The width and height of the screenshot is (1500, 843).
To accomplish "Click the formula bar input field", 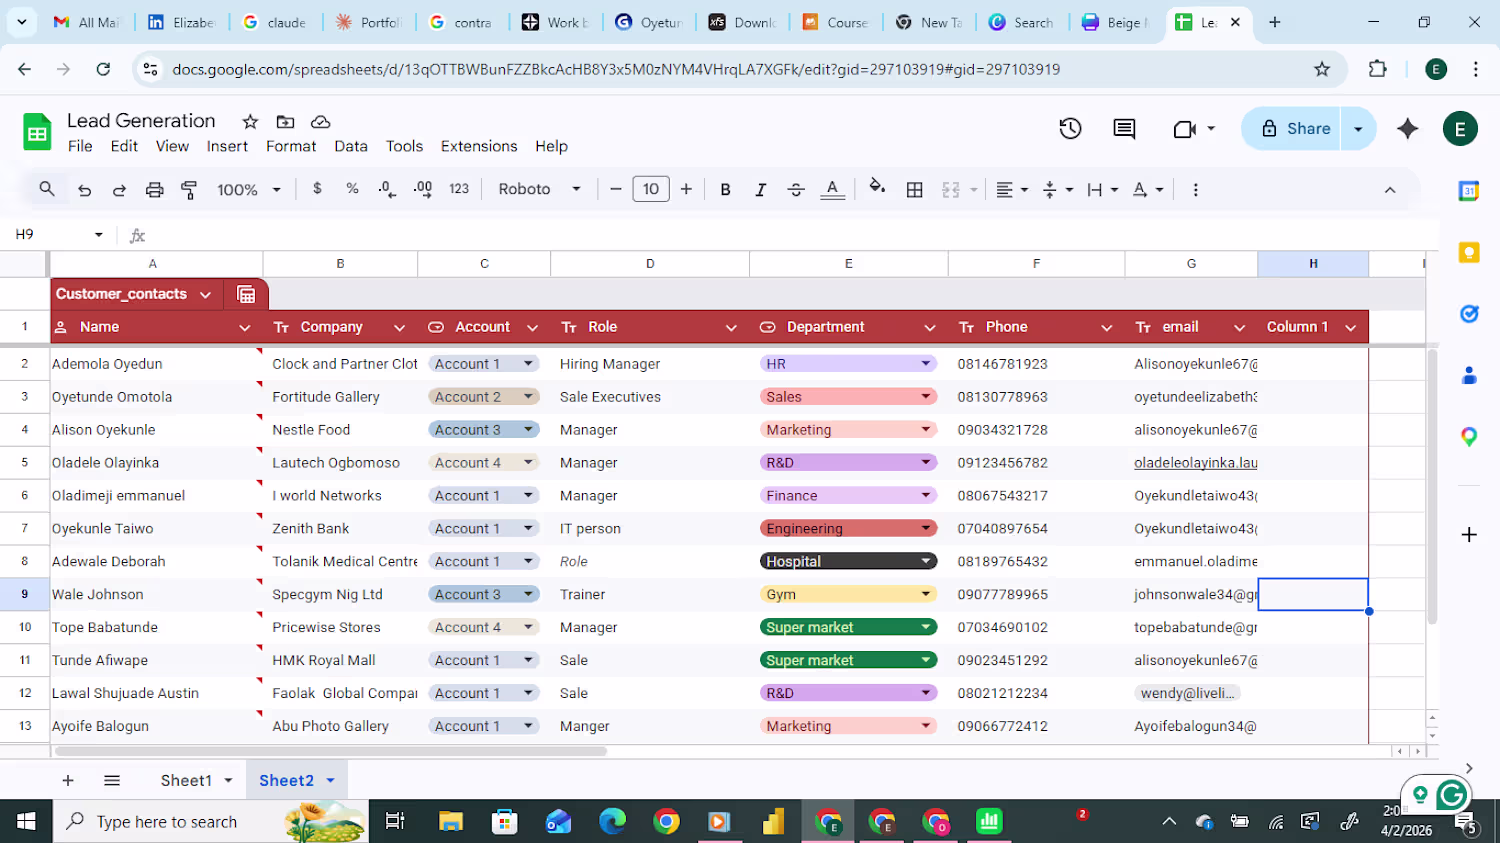I will point(700,234).
